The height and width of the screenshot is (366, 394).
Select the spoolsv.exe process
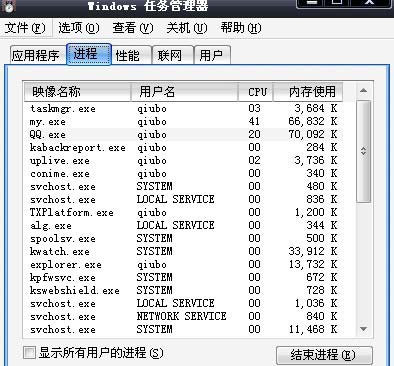pos(183,239)
